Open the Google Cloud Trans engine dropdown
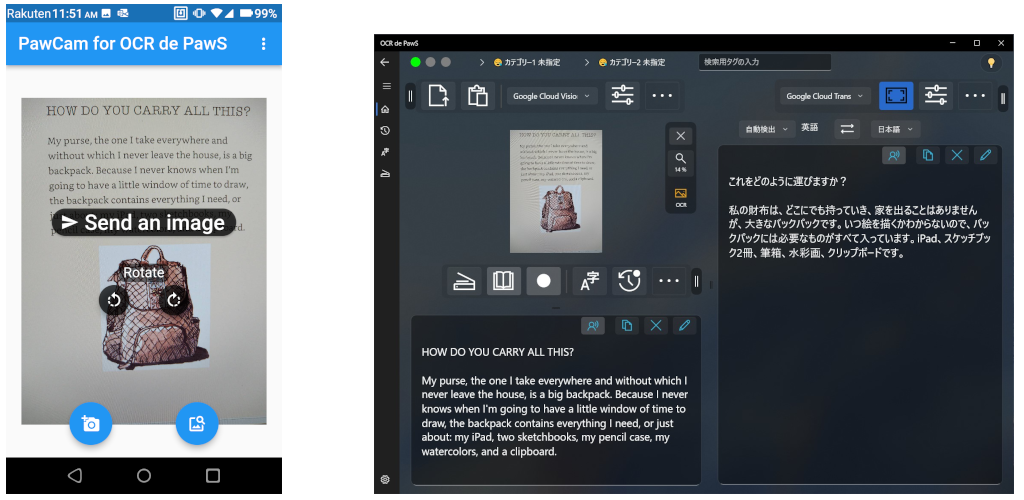The width and height of the screenshot is (1024, 500). pos(824,96)
